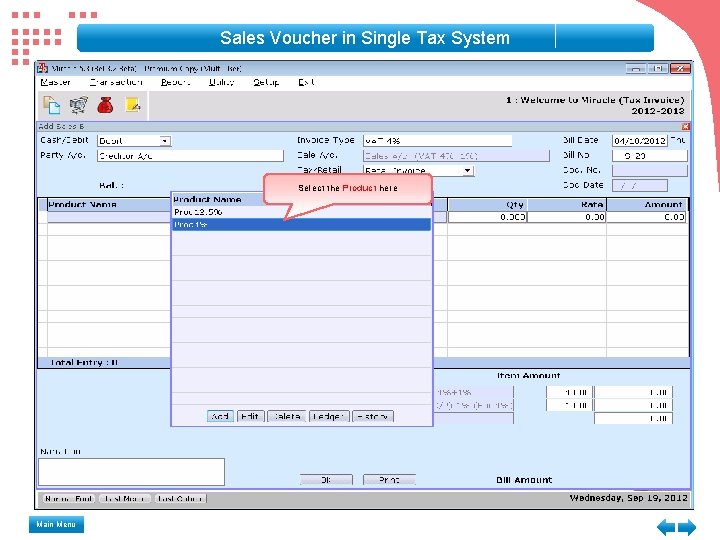This screenshot has height=540, width=720.
Task: Click the date Wednesday, Sep 19, 2012
Action: 628,498
